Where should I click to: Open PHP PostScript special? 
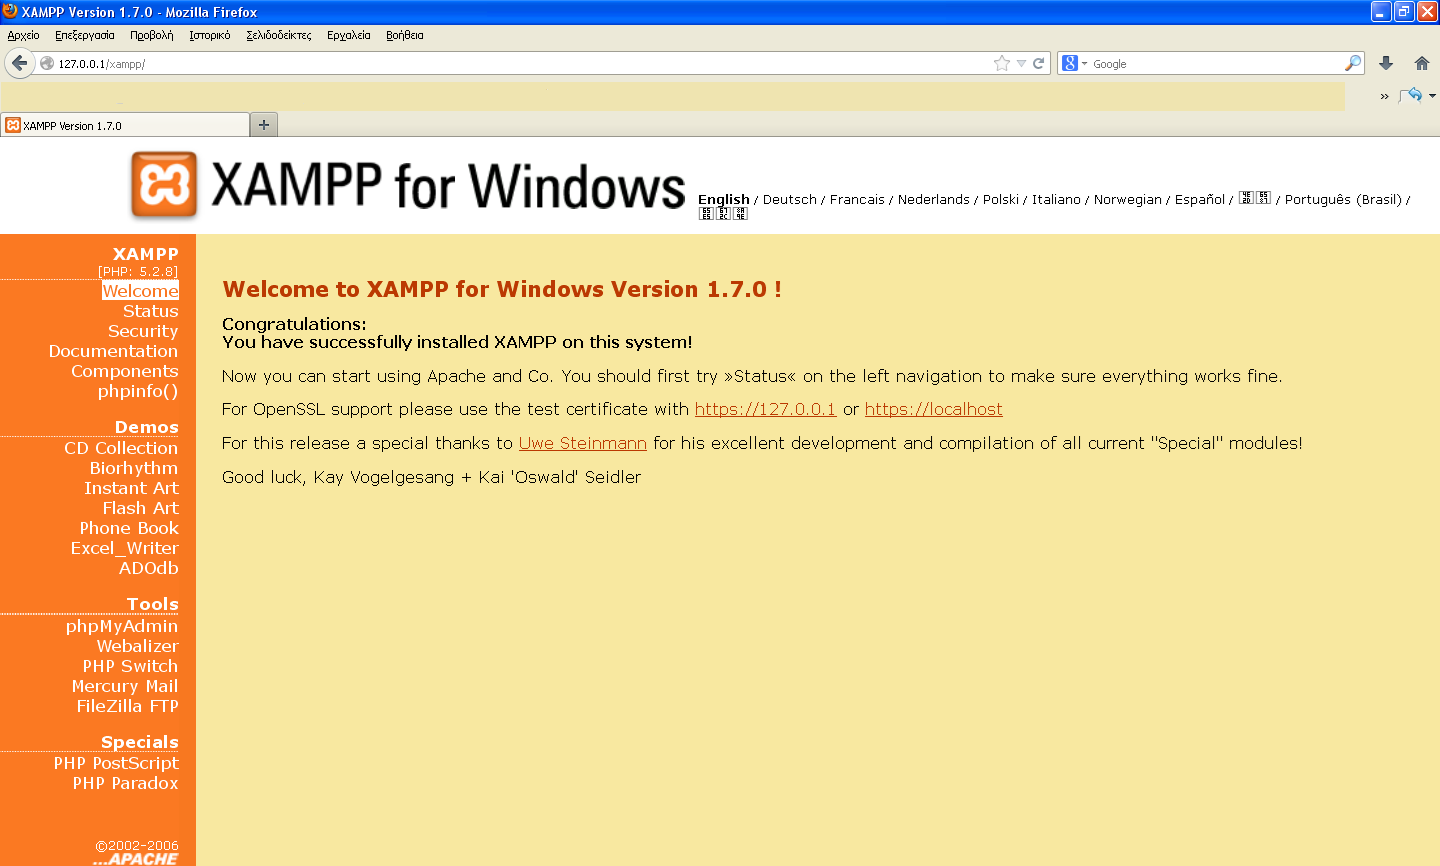116,763
